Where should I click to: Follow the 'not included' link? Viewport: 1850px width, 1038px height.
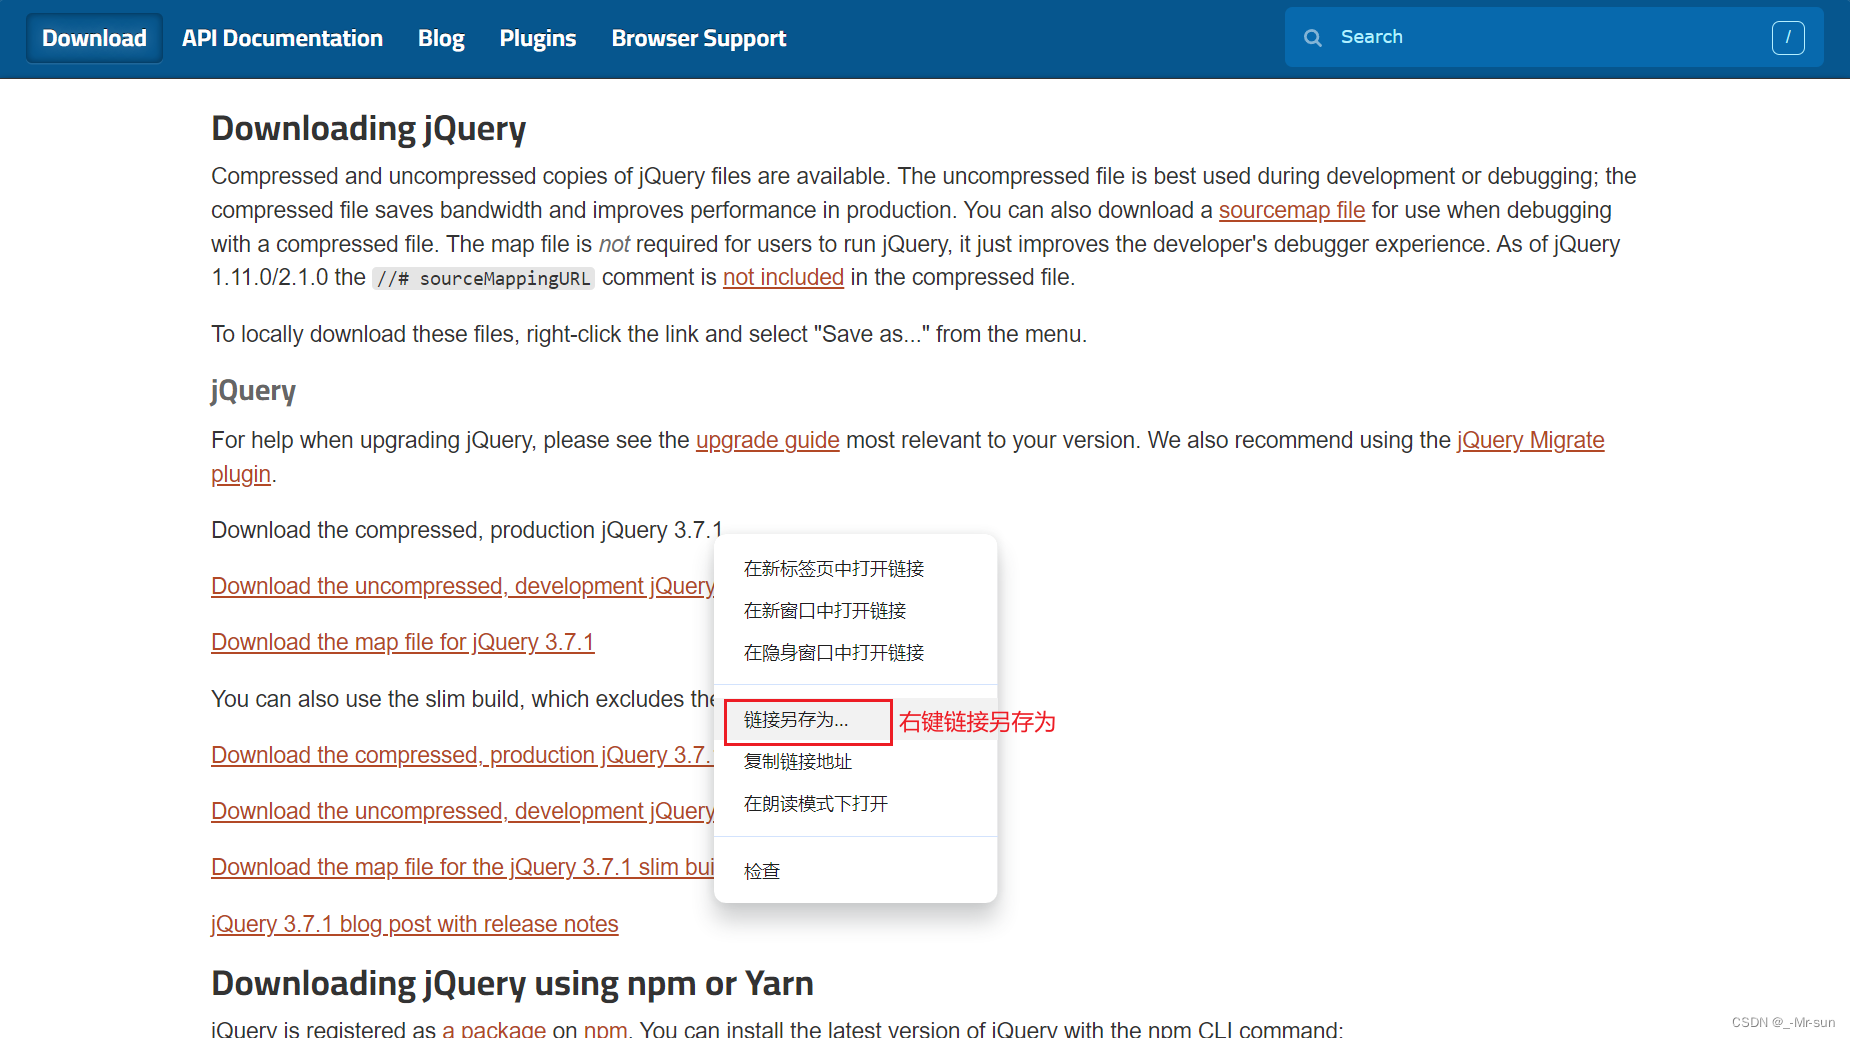point(783,277)
